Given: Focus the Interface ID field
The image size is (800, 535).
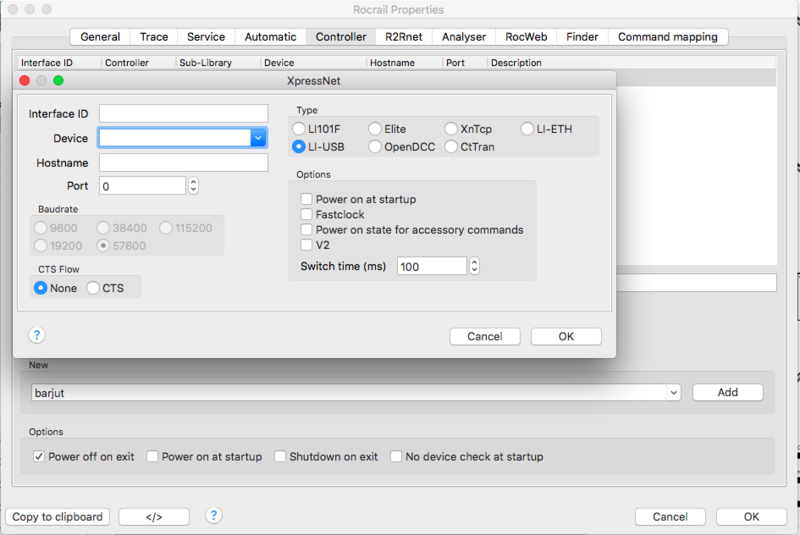Looking at the screenshot, I should point(184,113).
